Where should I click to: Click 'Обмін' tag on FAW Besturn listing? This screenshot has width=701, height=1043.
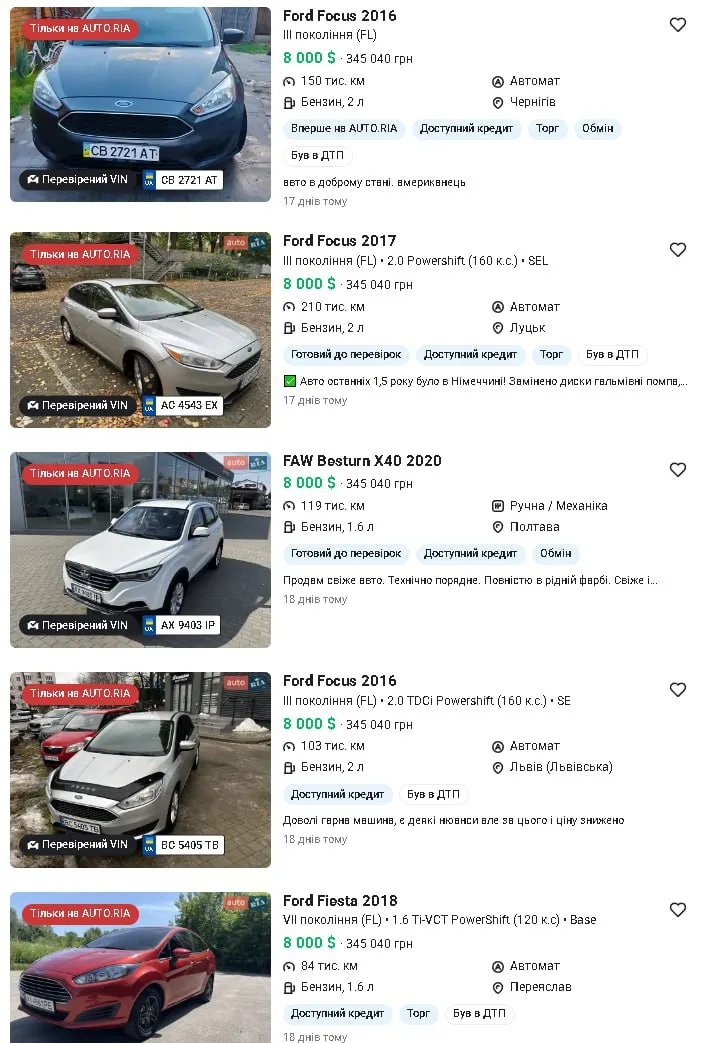pos(556,553)
